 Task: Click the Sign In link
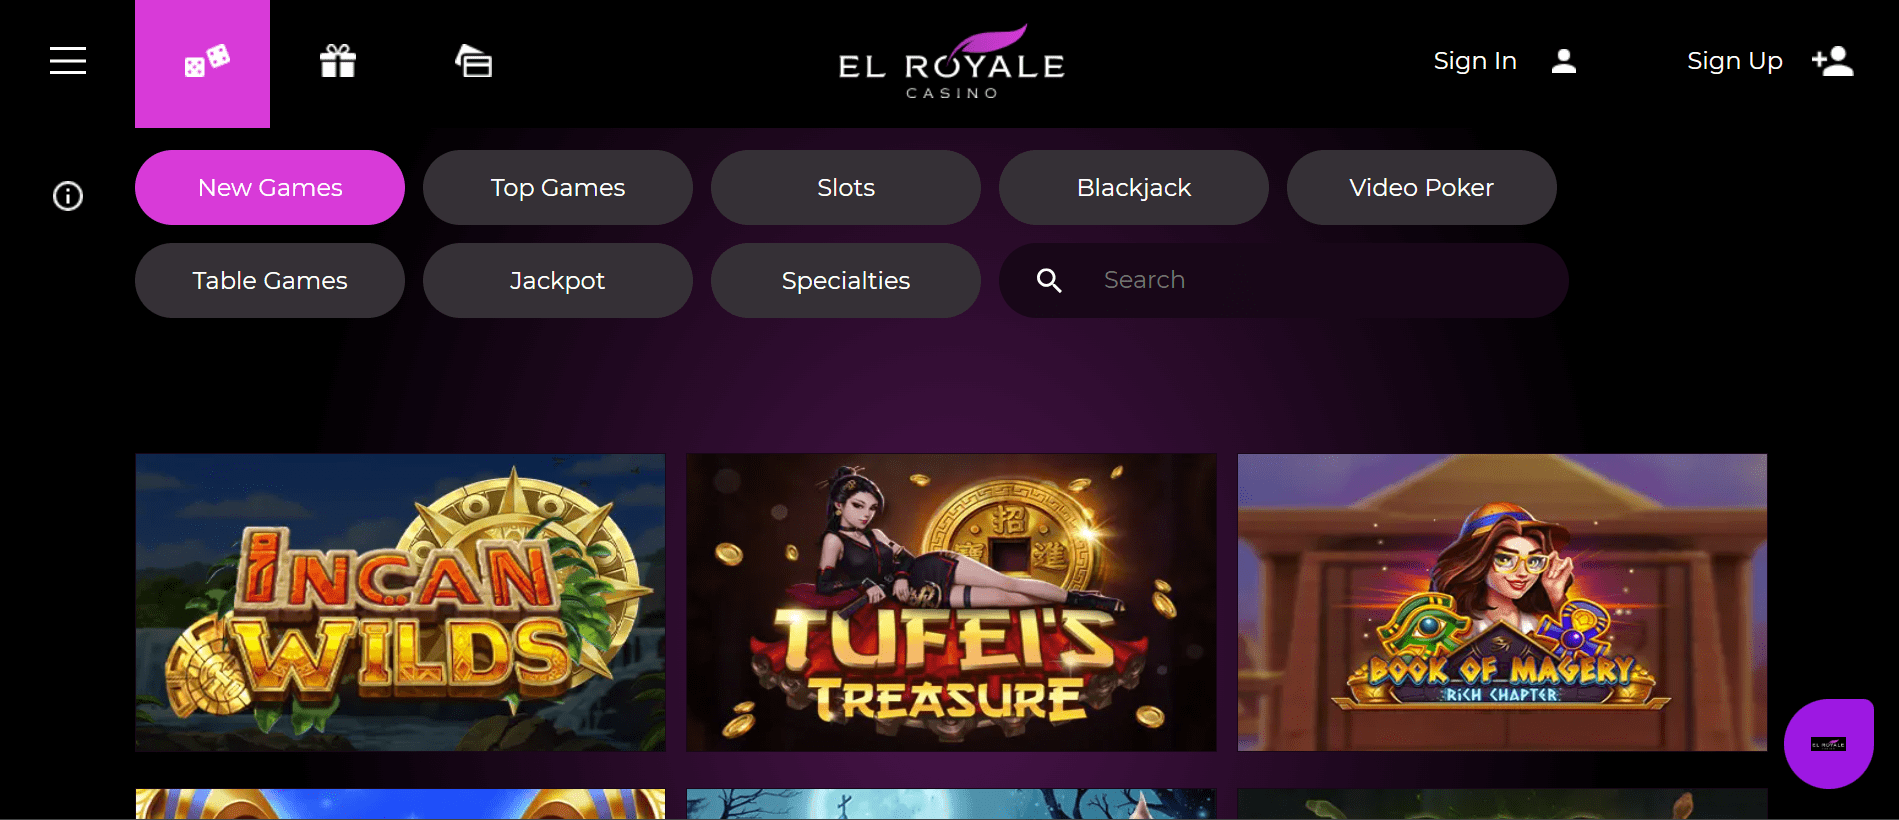pyautogui.click(x=1475, y=61)
